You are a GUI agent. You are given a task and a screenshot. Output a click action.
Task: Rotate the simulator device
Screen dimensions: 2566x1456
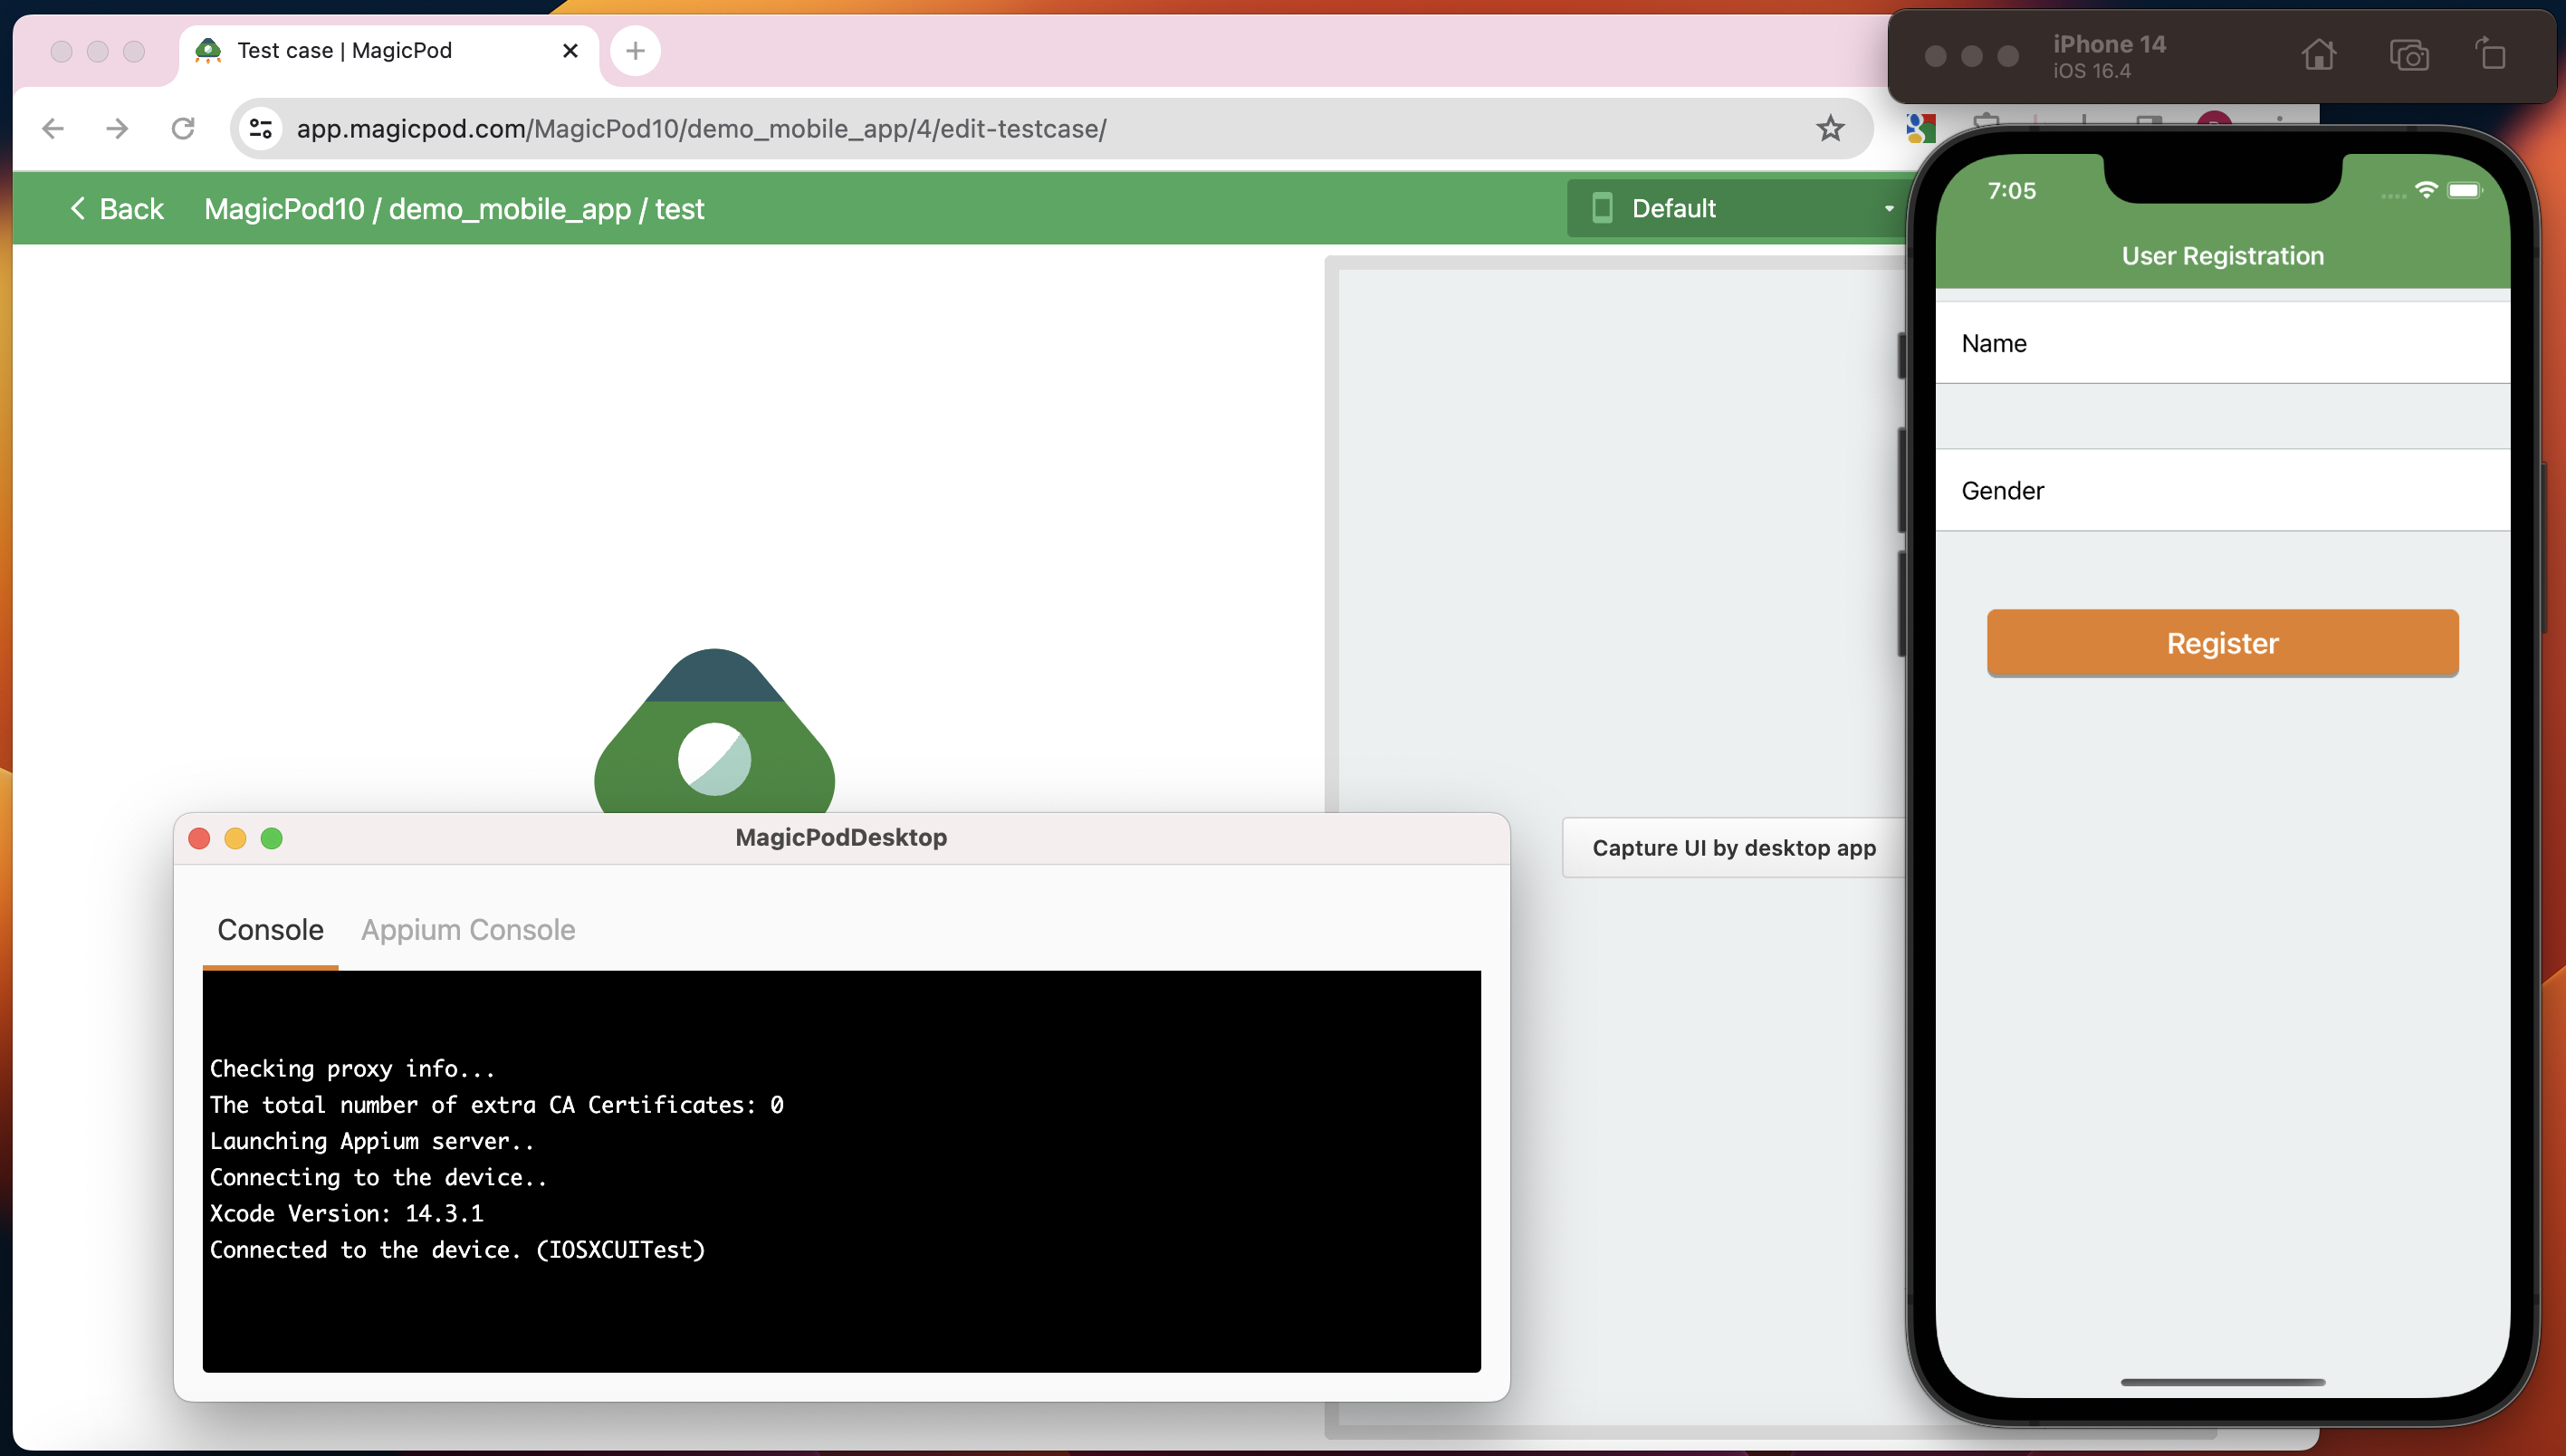click(x=2491, y=54)
